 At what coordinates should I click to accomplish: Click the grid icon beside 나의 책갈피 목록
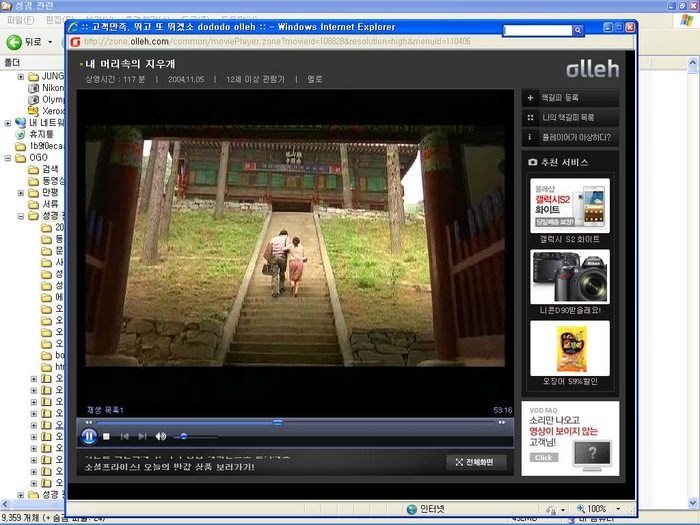(x=530, y=117)
